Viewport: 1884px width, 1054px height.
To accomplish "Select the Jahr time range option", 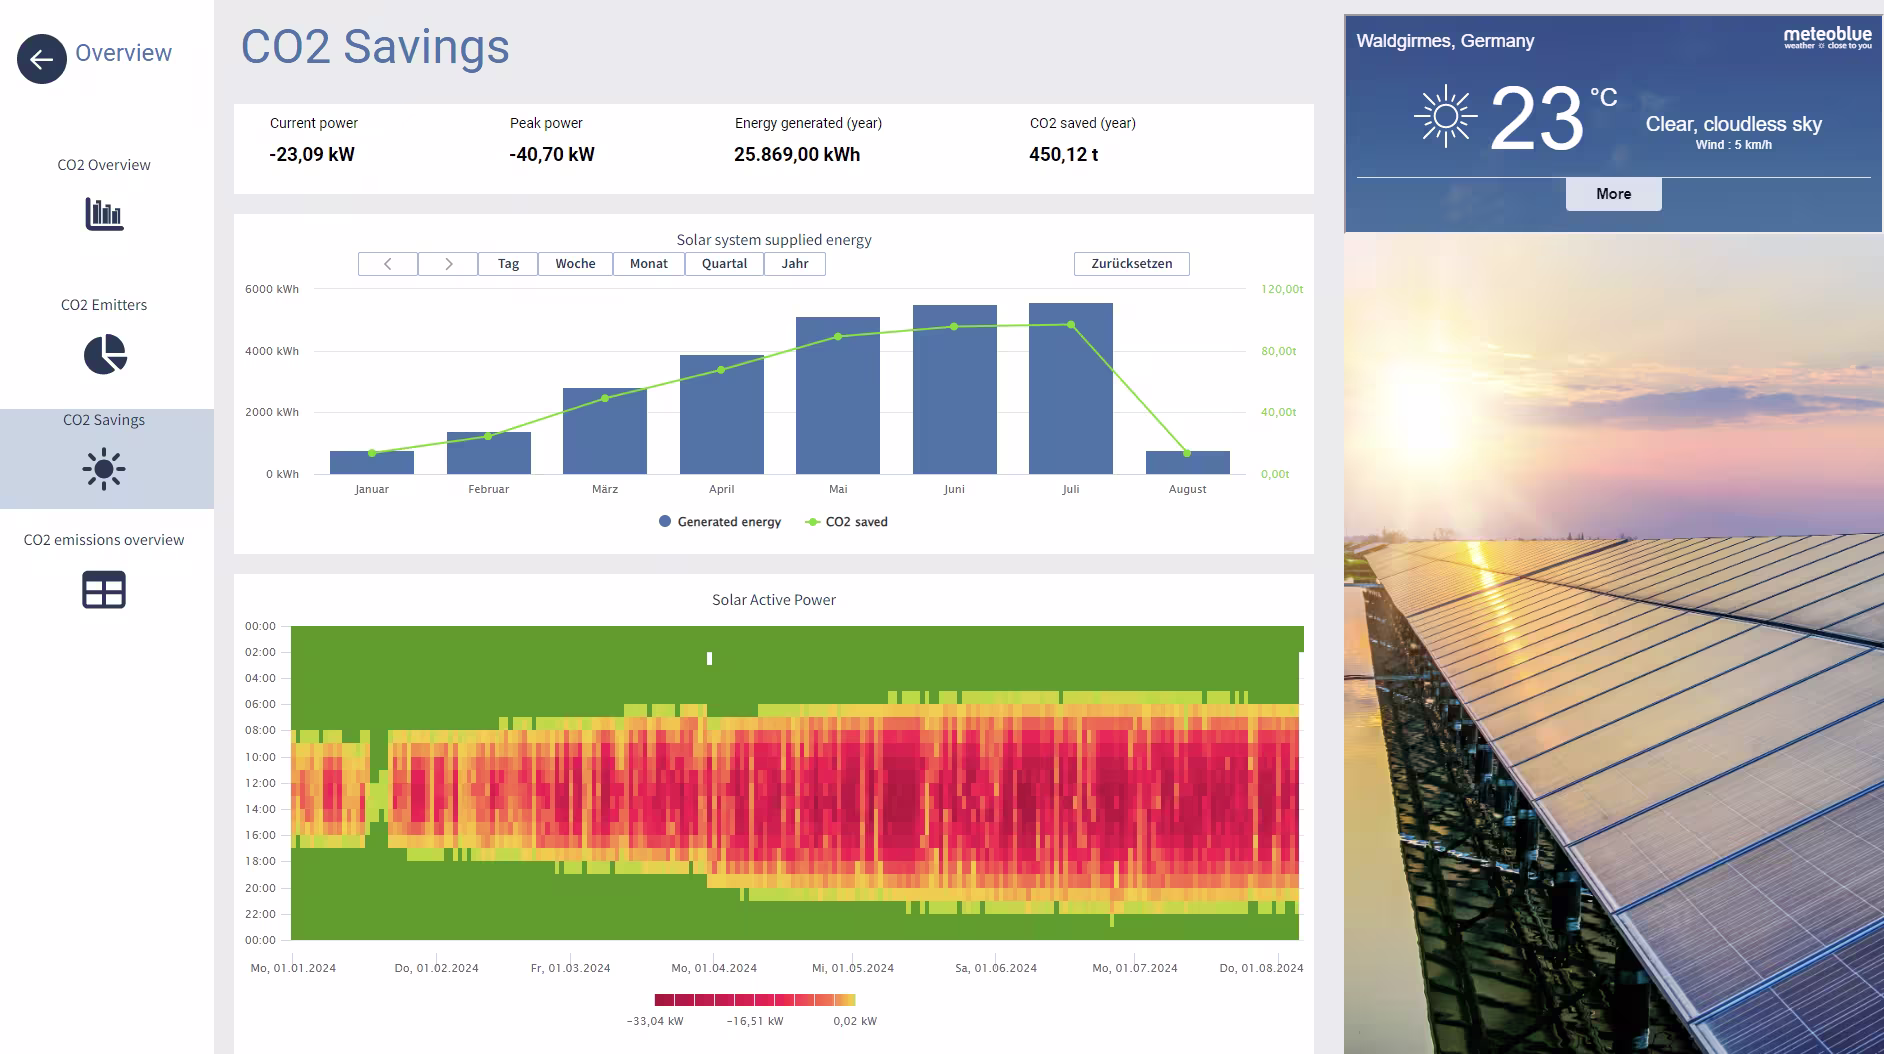I will coord(795,263).
